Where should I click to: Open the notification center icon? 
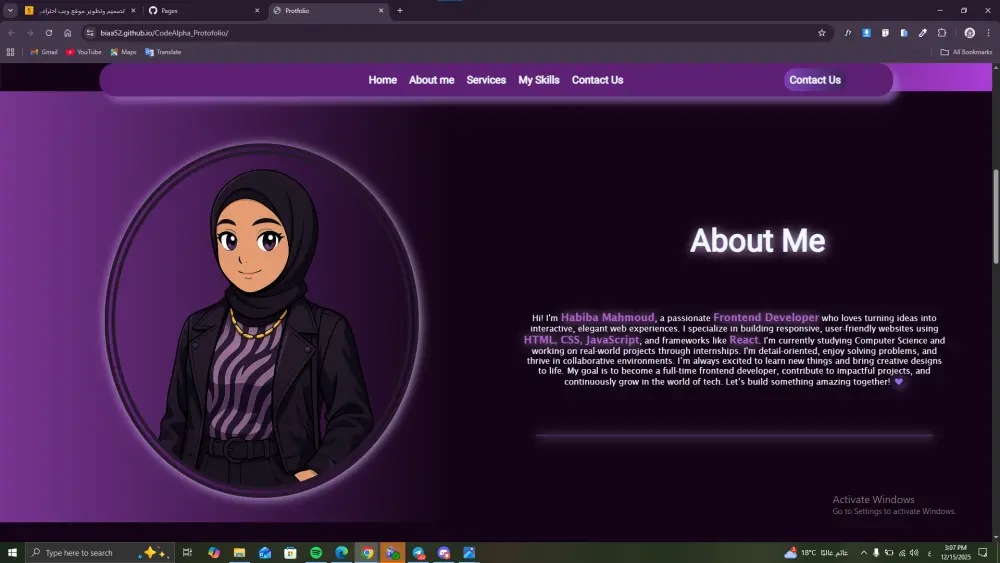point(983,552)
